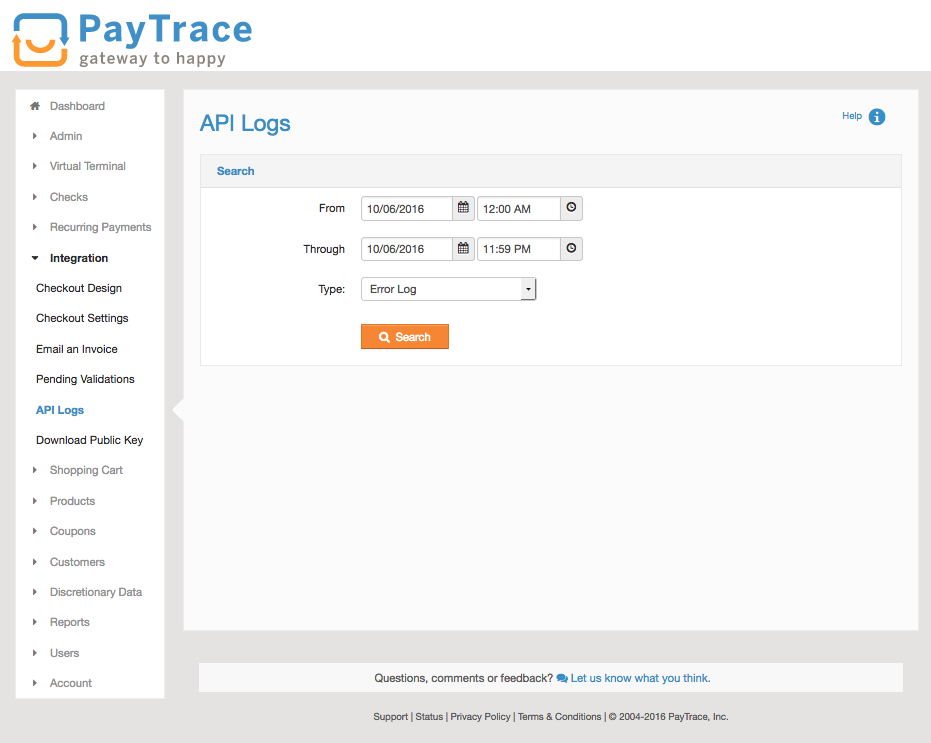Expand the Customers menu
The height and width of the screenshot is (743, 931).
point(76,561)
